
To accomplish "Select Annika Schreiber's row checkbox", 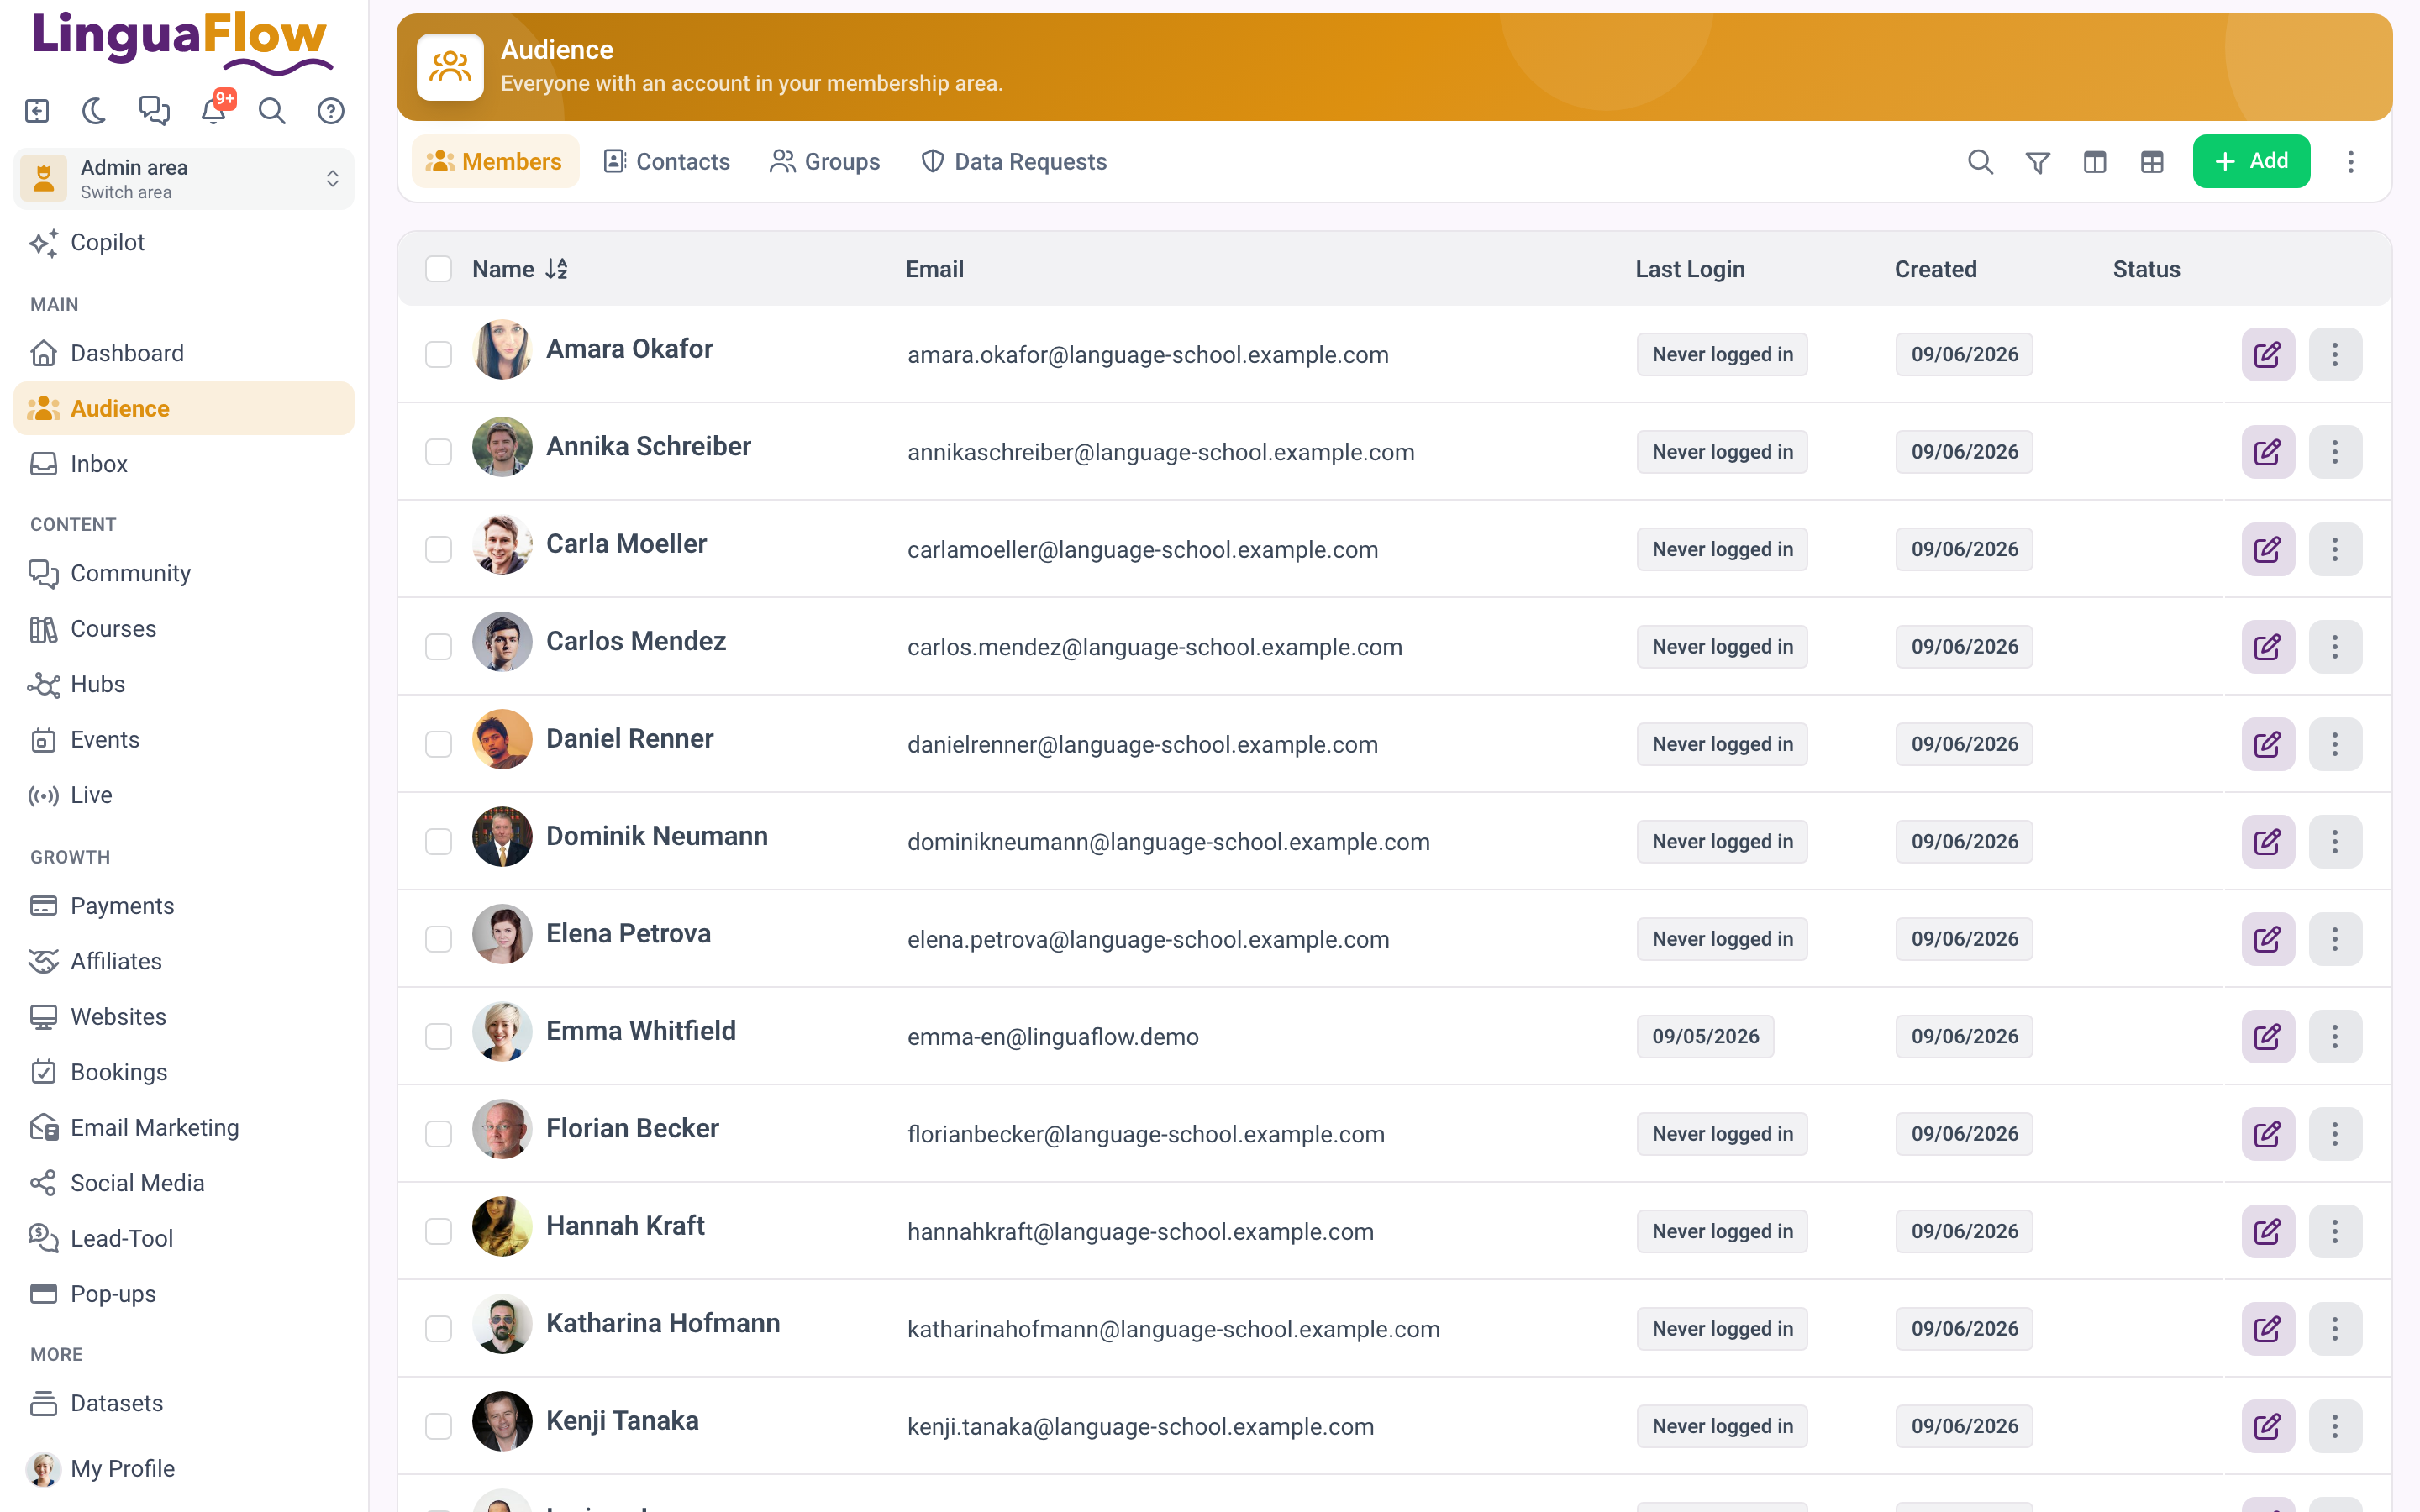I will tap(439, 452).
